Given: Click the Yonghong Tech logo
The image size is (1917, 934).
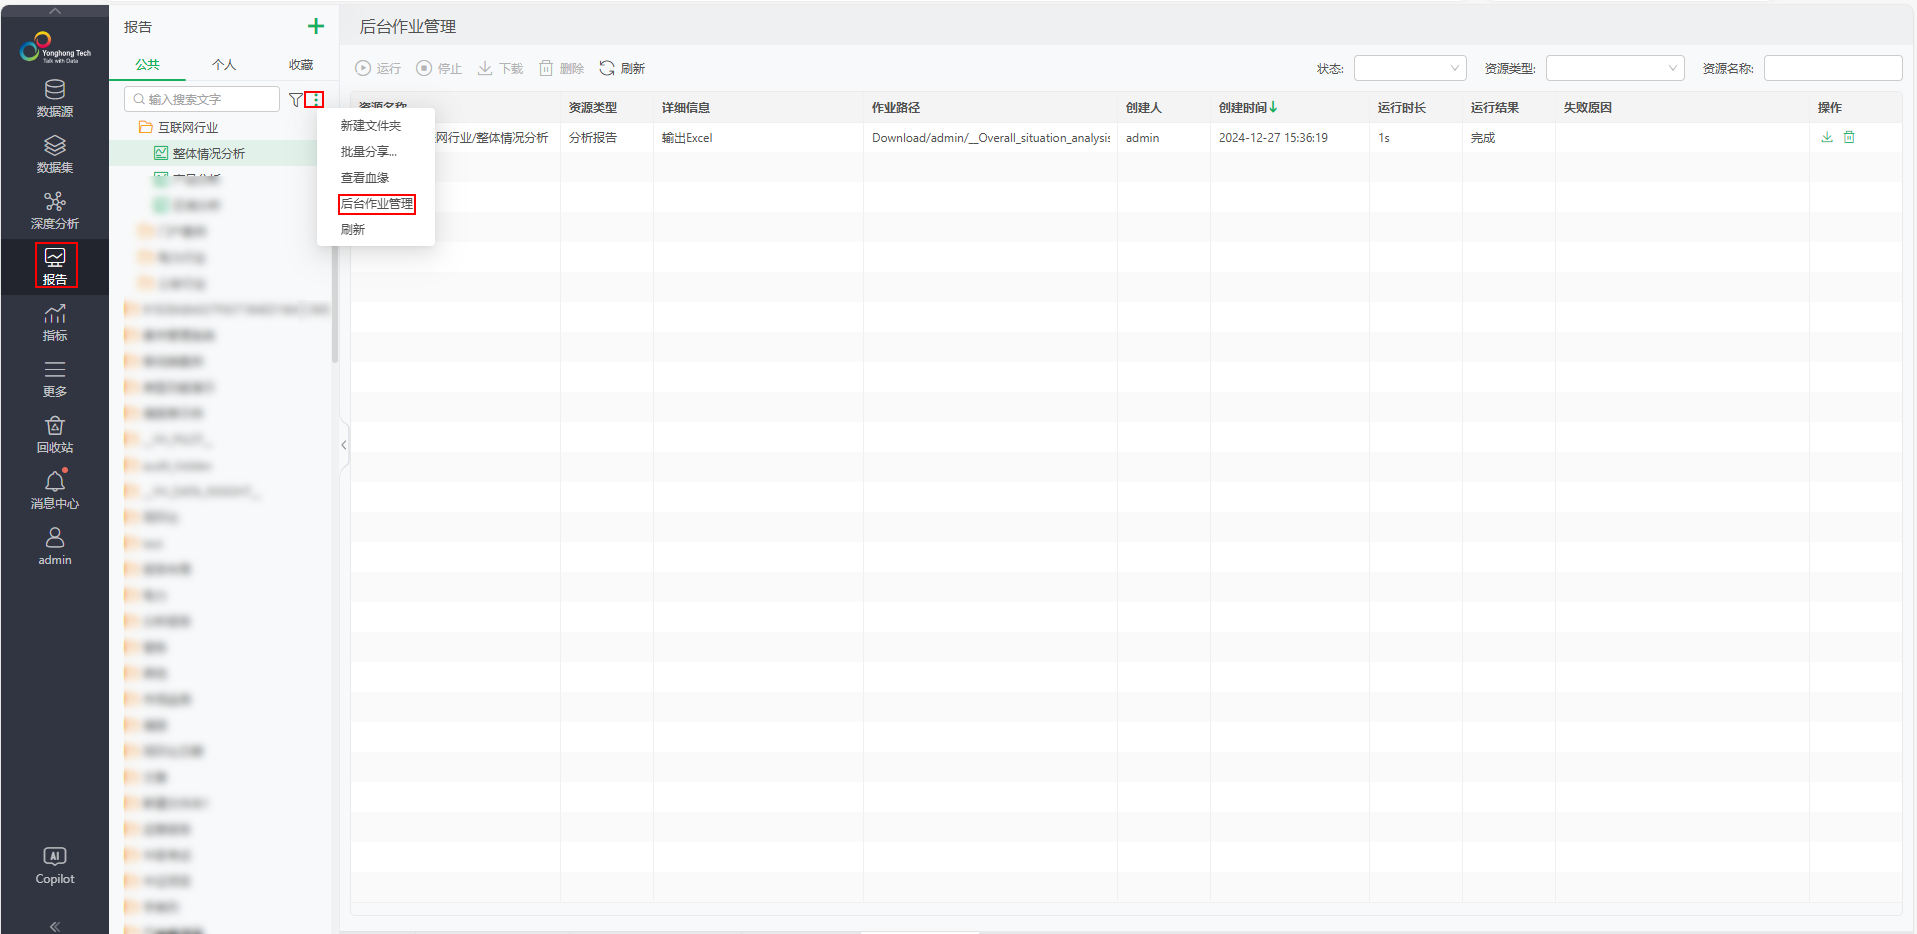Looking at the screenshot, I should 55,47.
